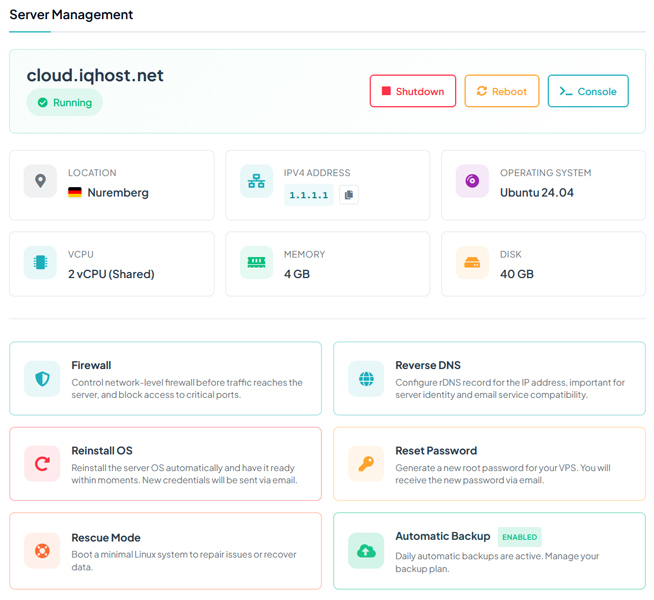Open the Server Management tab heading
Screen dimensions: 654x600
[71, 15]
